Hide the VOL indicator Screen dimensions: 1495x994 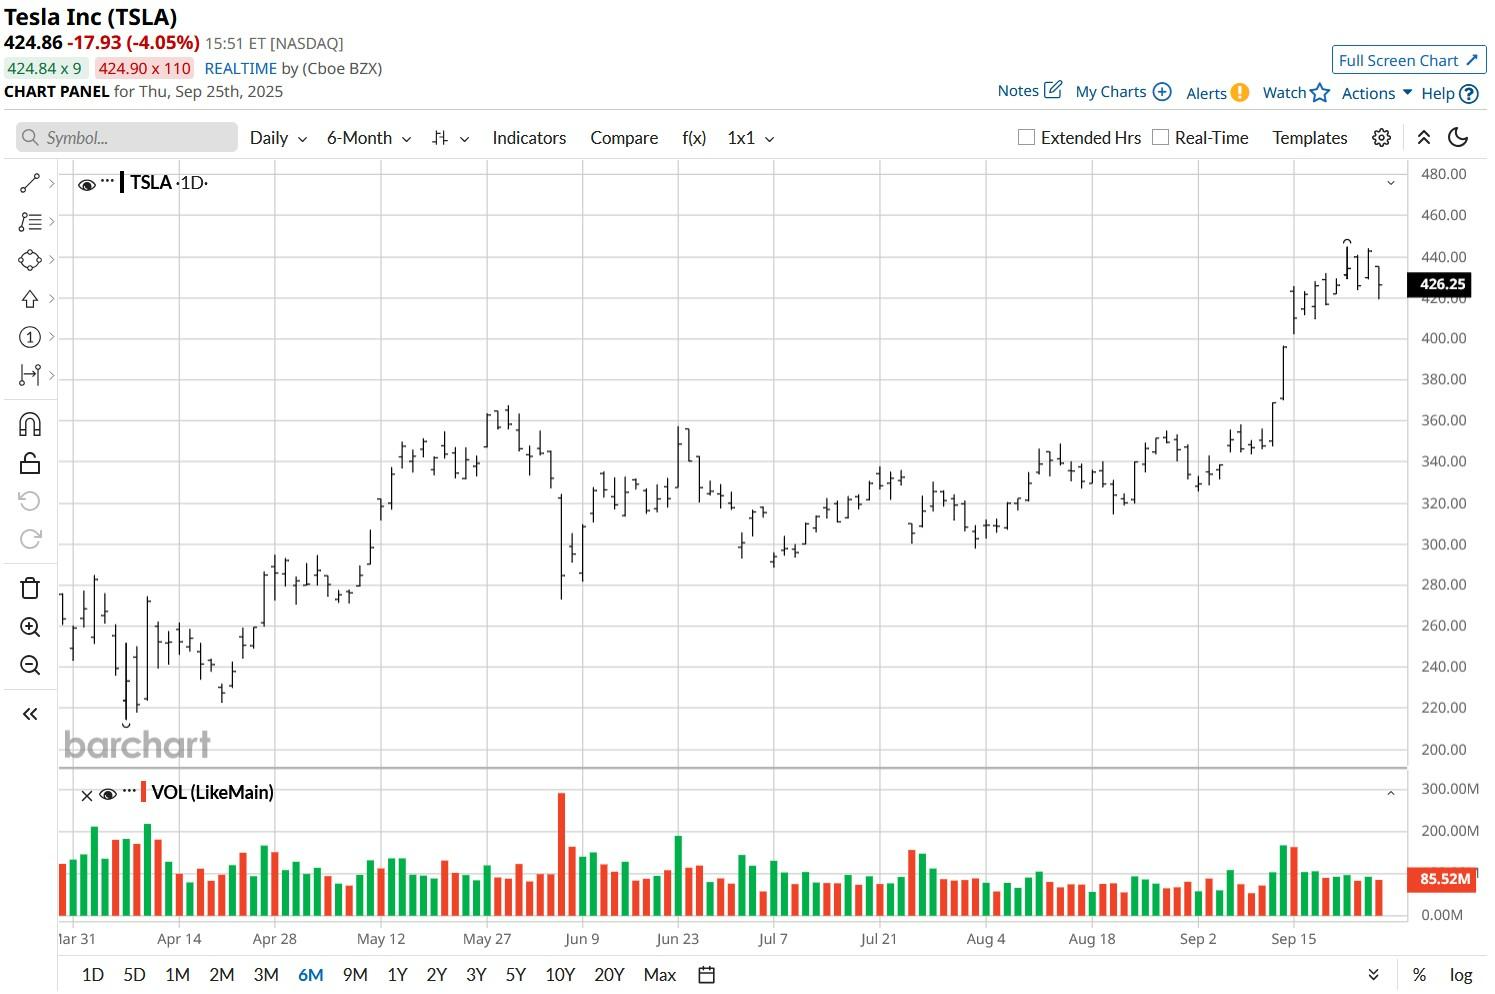tap(108, 794)
